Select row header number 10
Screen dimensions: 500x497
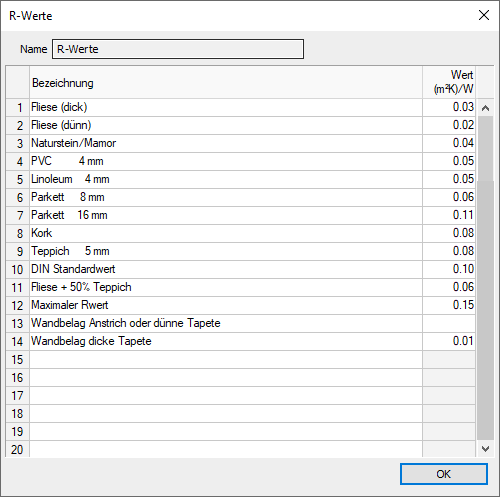(x=18, y=269)
